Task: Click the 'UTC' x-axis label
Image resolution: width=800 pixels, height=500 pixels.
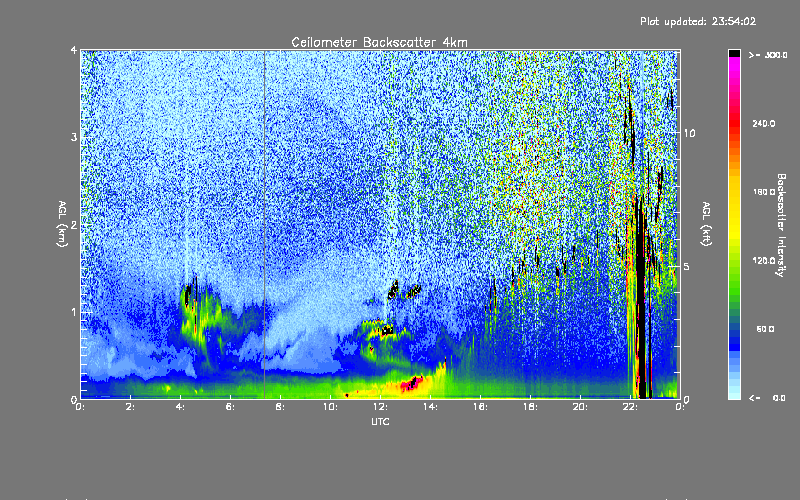Action: tap(380, 421)
